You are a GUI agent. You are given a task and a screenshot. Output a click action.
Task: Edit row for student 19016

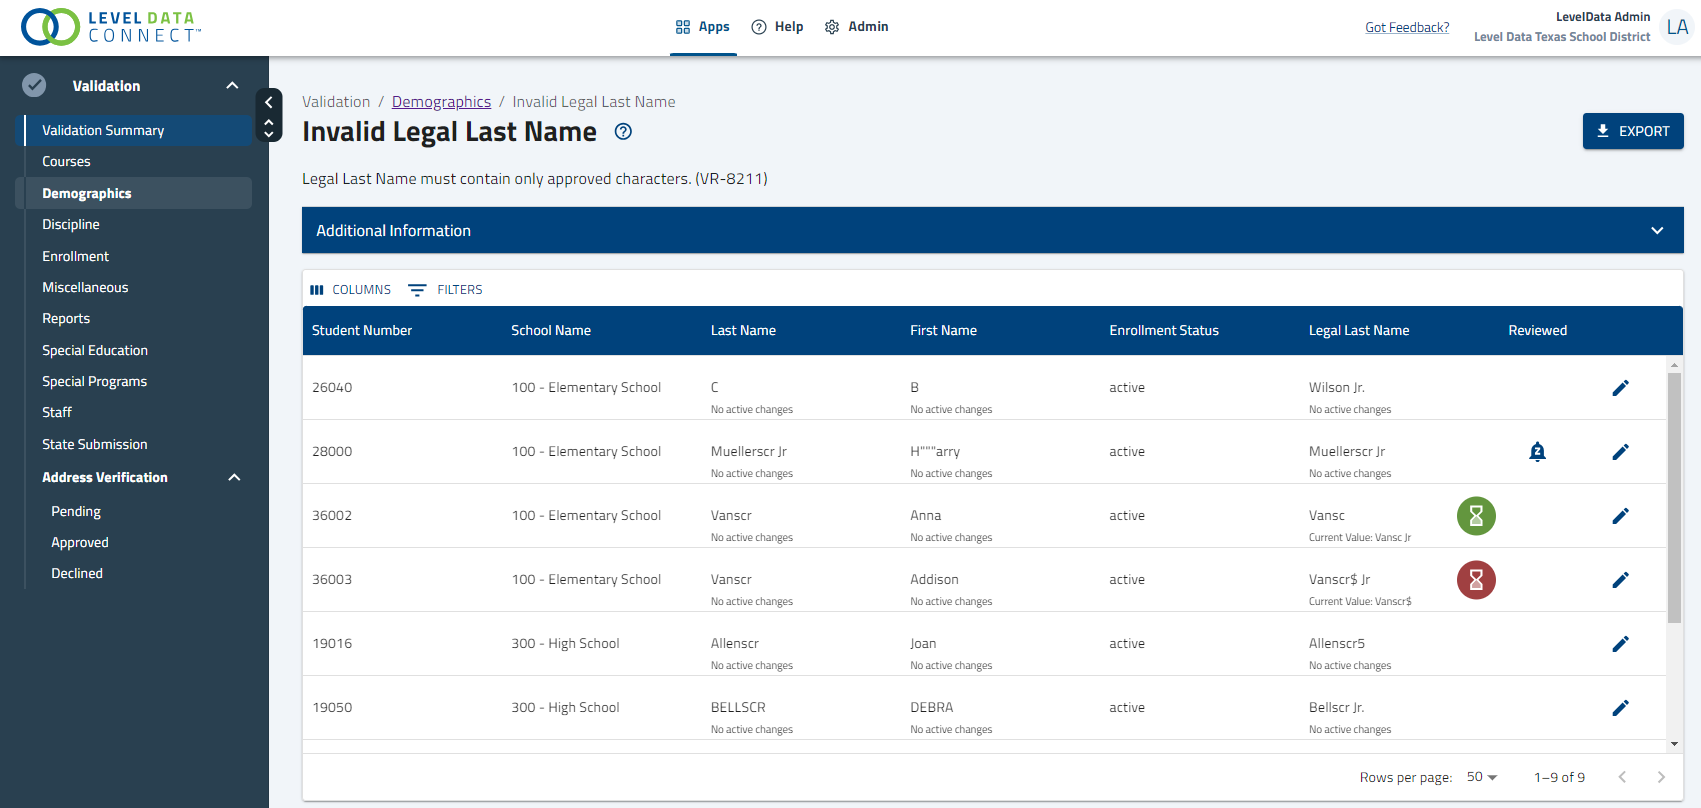(1621, 644)
